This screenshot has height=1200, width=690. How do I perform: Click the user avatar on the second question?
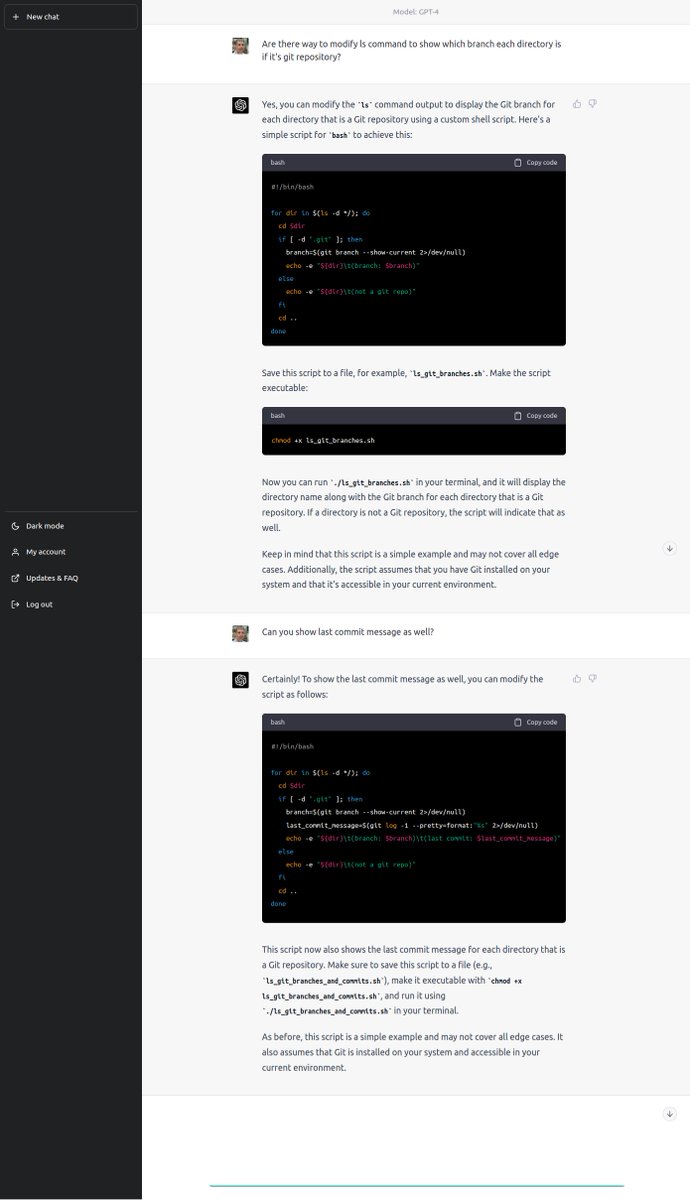240,633
